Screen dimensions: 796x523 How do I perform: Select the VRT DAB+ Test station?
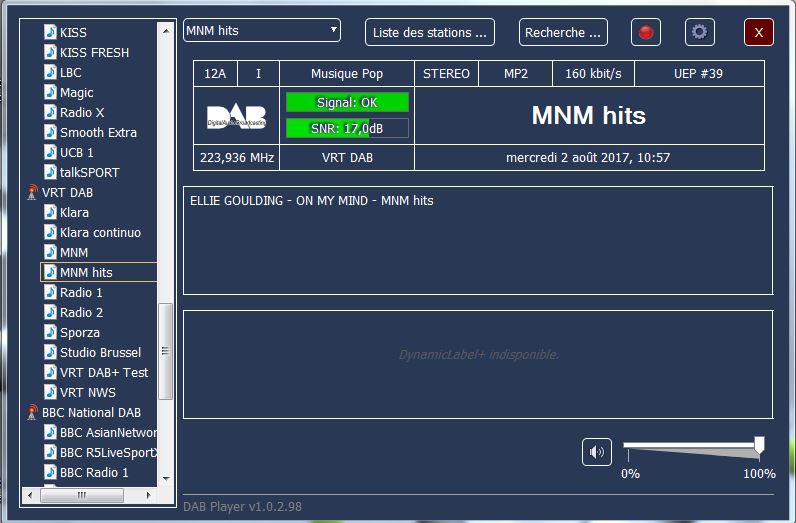104,372
